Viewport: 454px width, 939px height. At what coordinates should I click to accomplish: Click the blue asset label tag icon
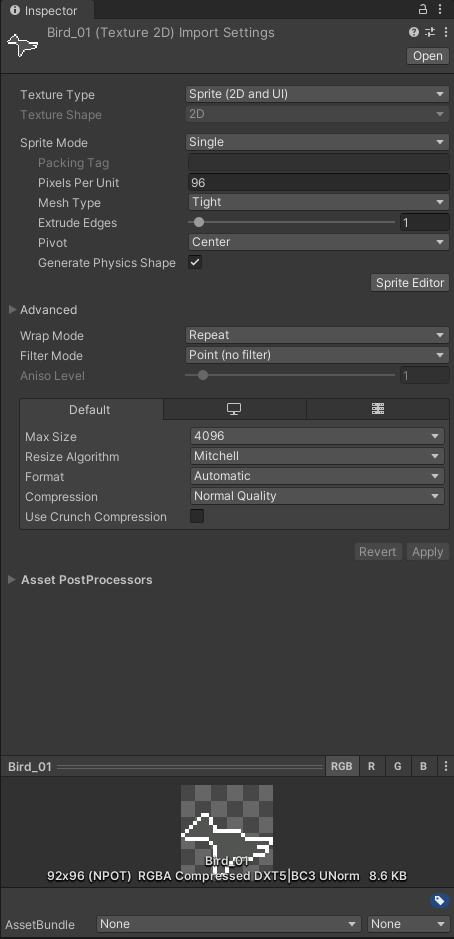[439, 901]
